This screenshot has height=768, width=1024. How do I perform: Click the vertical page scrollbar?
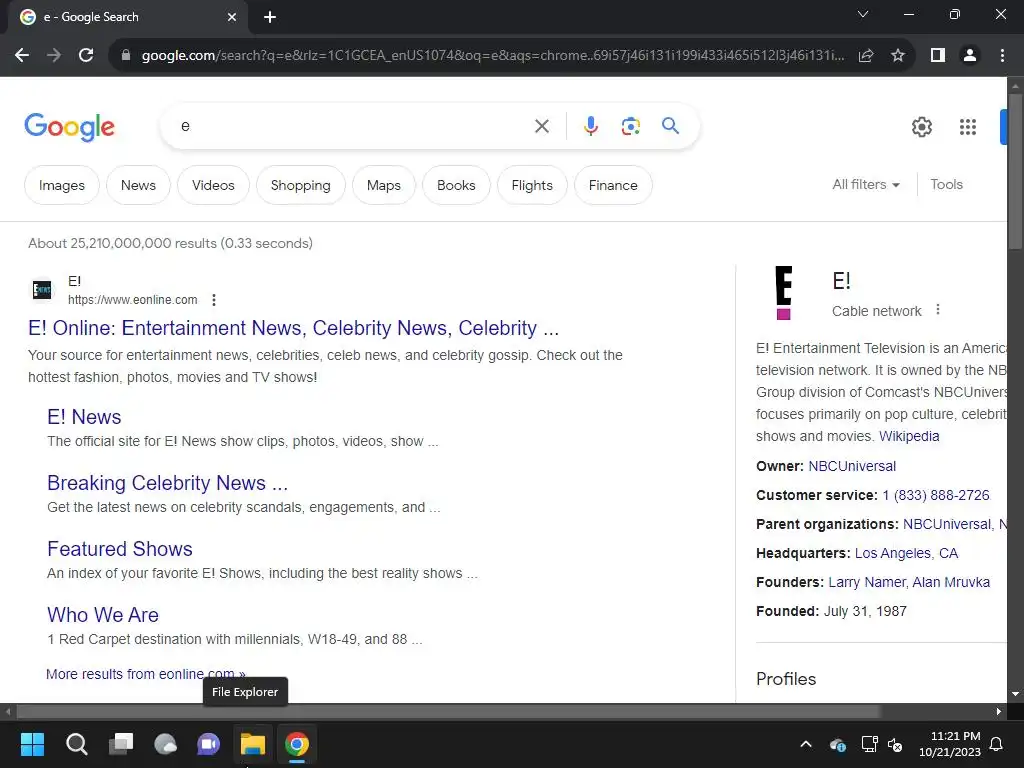pyautogui.click(x=1015, y=170)
